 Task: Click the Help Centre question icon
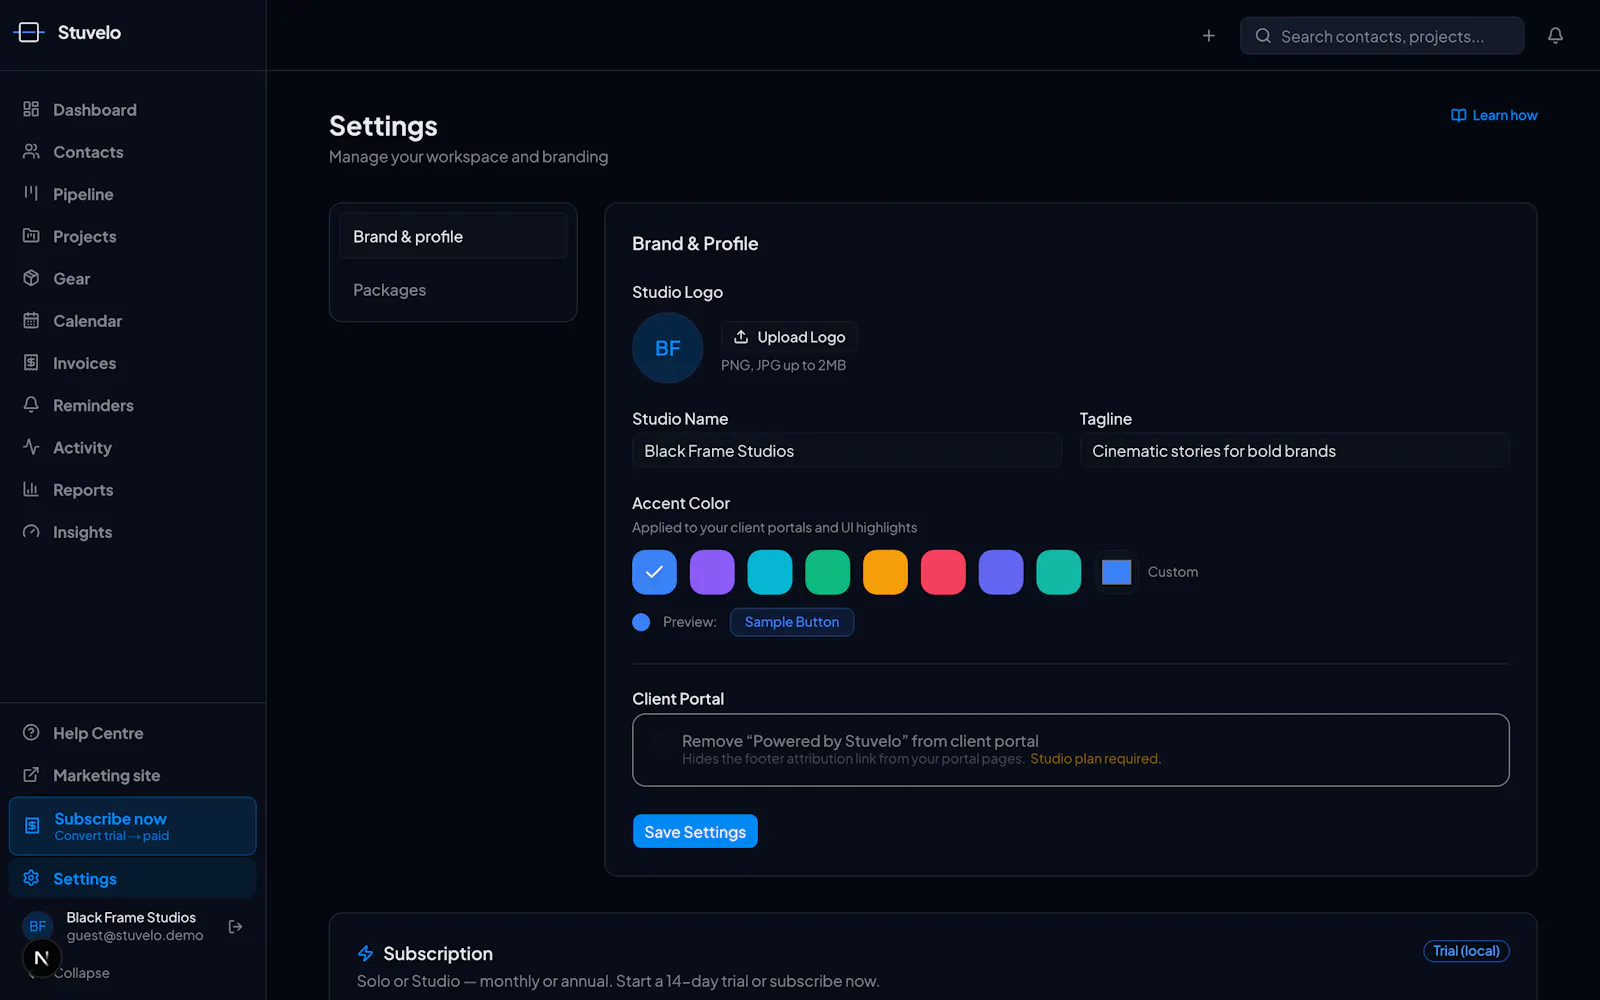click(x=31, y=733)
